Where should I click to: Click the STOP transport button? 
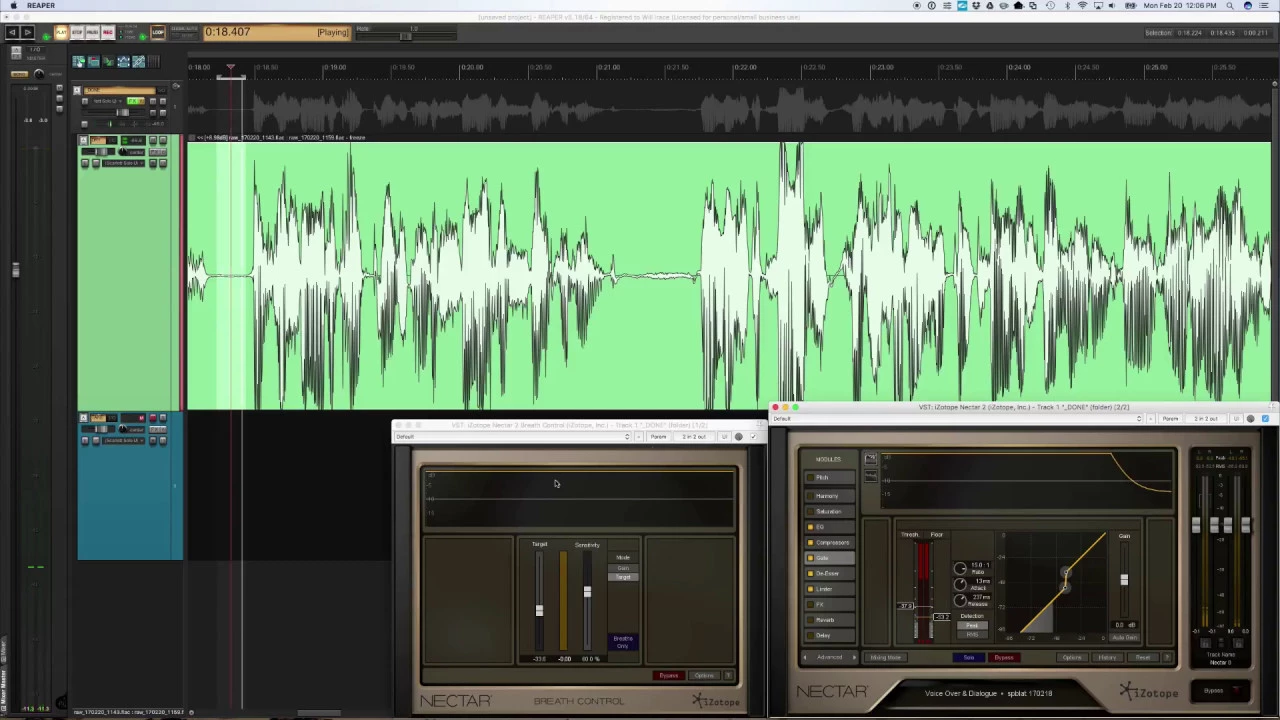pos(77,32)
